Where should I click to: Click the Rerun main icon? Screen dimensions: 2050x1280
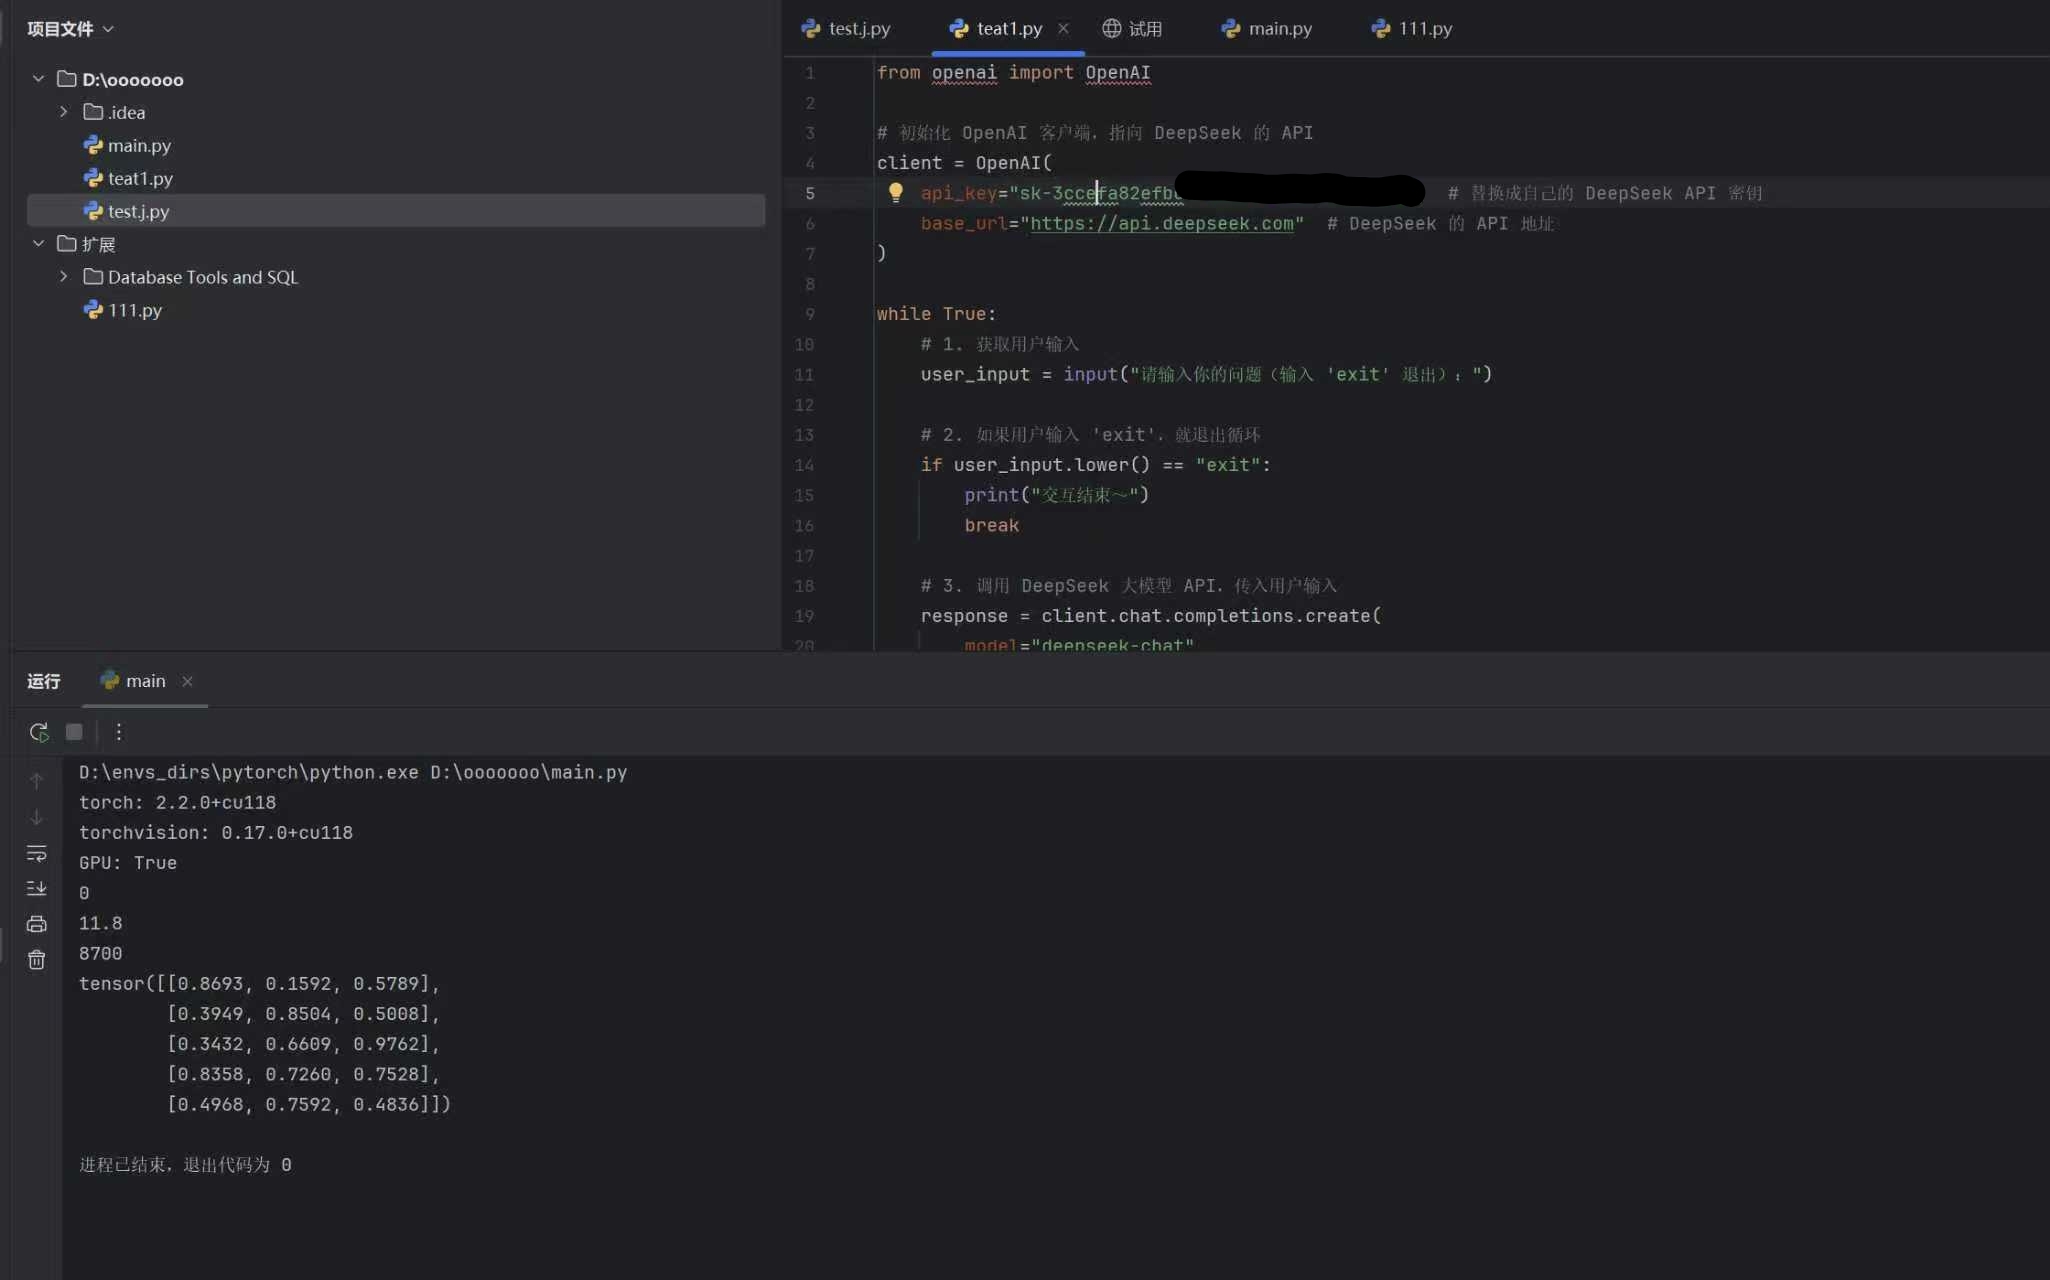pyautogui.click(x=39, y=732)
